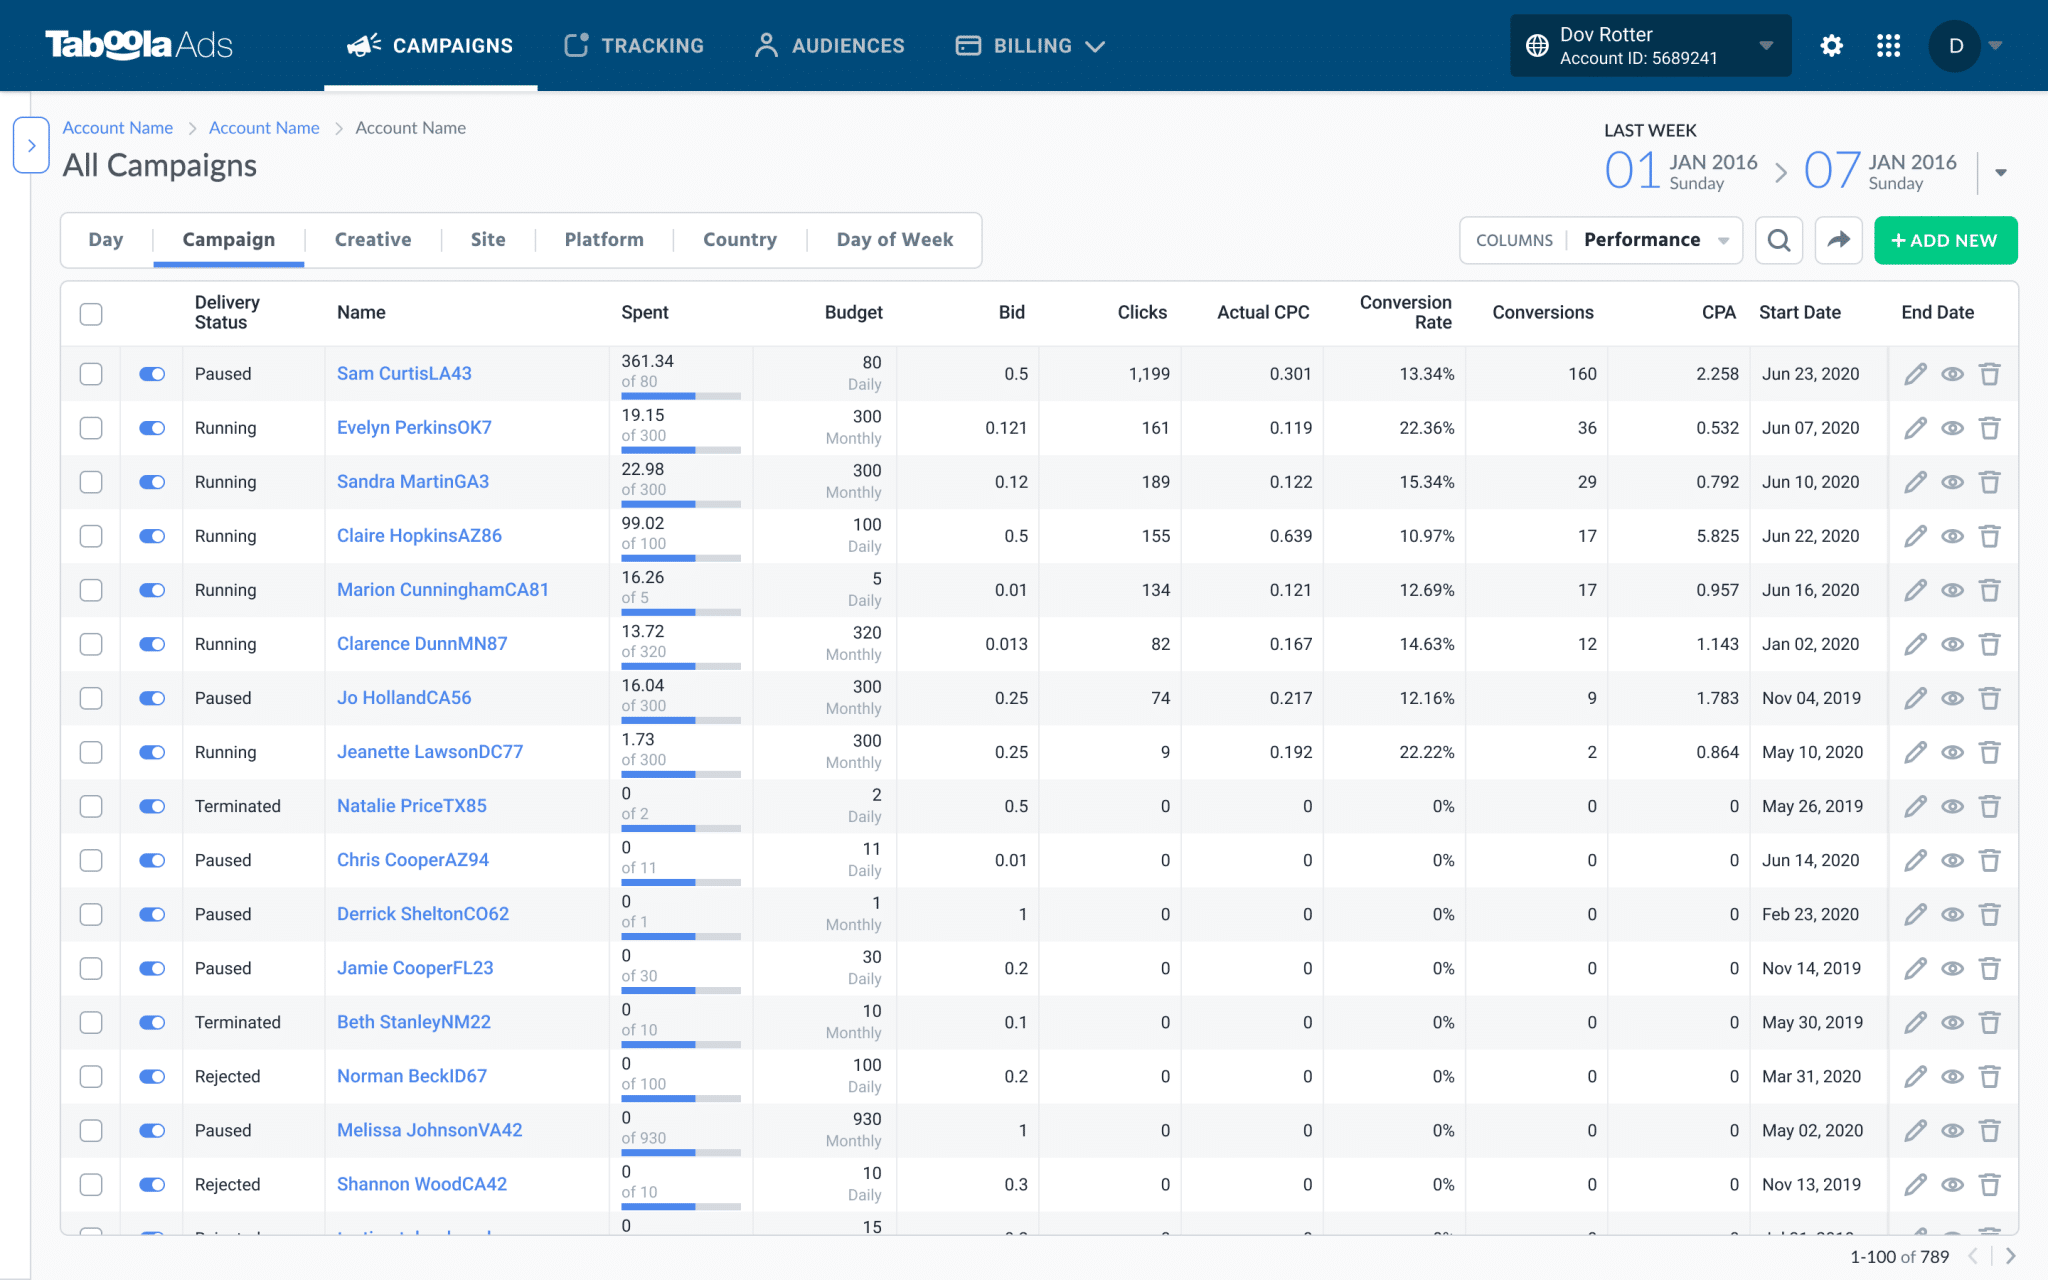The height and width of the screenshot is (1280, 2048).
Task: Click the budget progress bar for Marion CunninghamCA81
Action: point(680,611)
